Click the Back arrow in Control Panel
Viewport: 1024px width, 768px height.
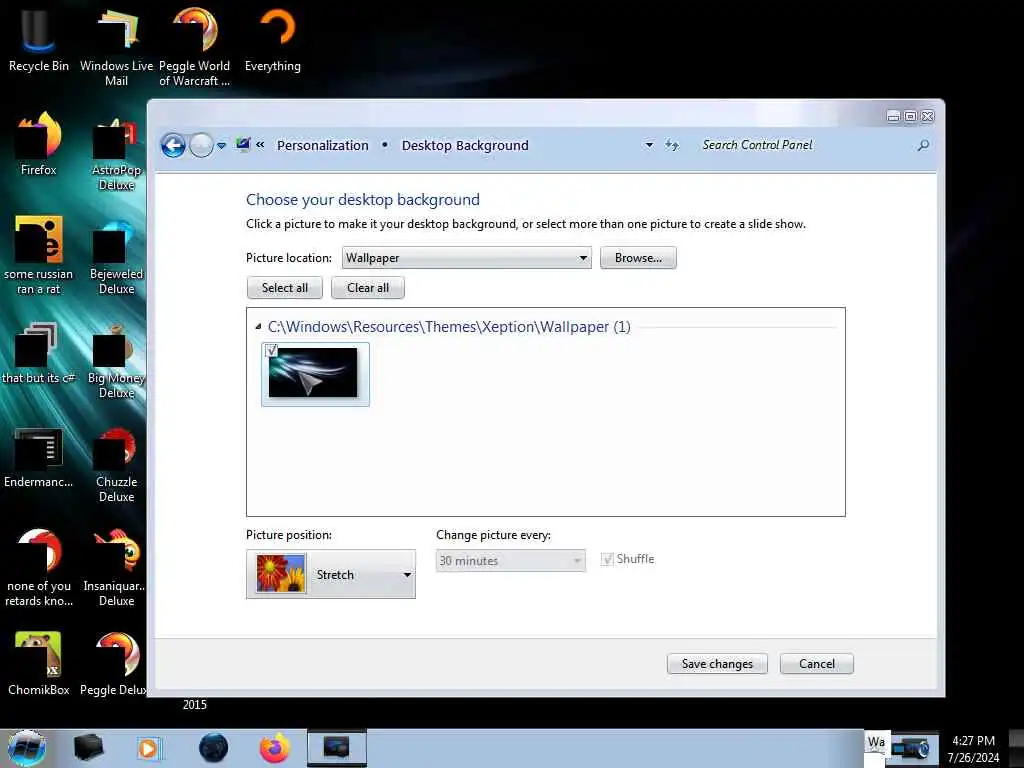click(x=173, y=145)
